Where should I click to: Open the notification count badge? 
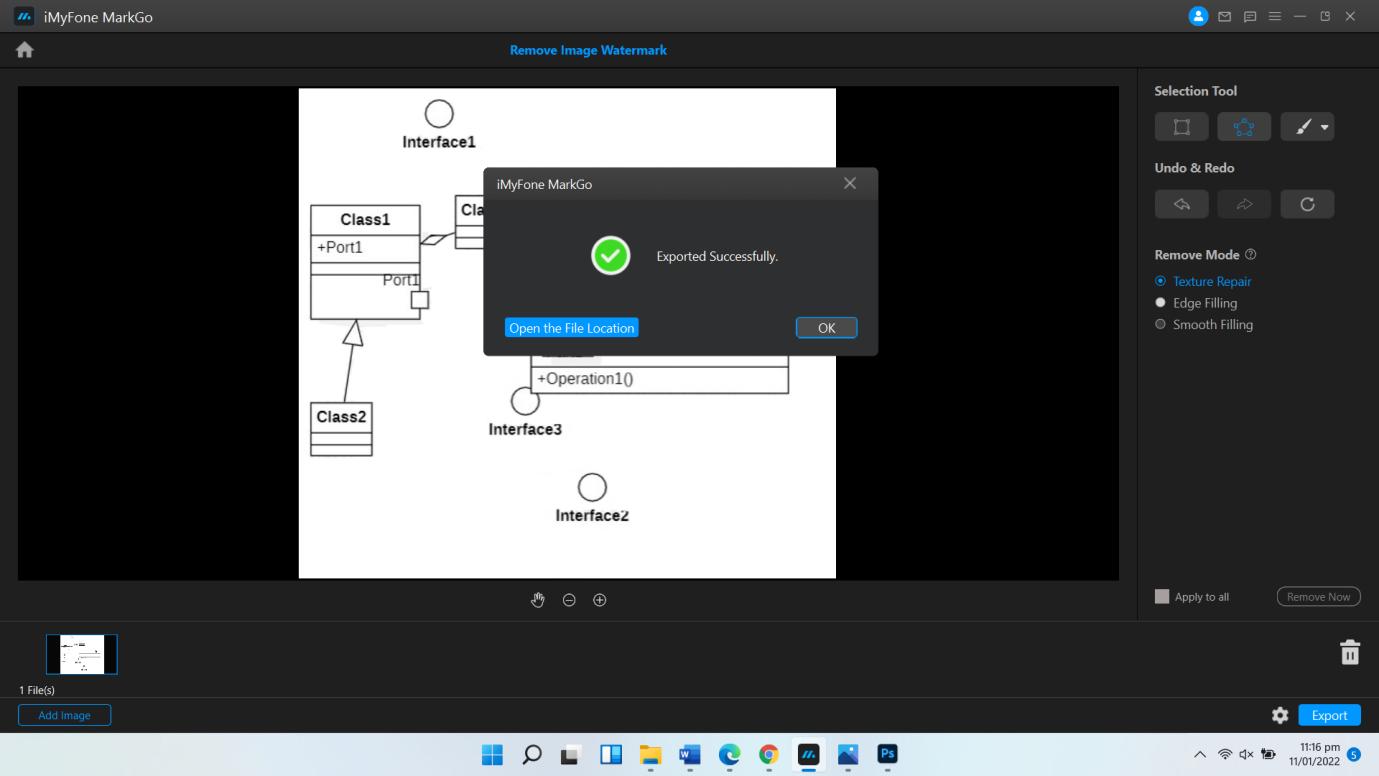(1354, 754)
